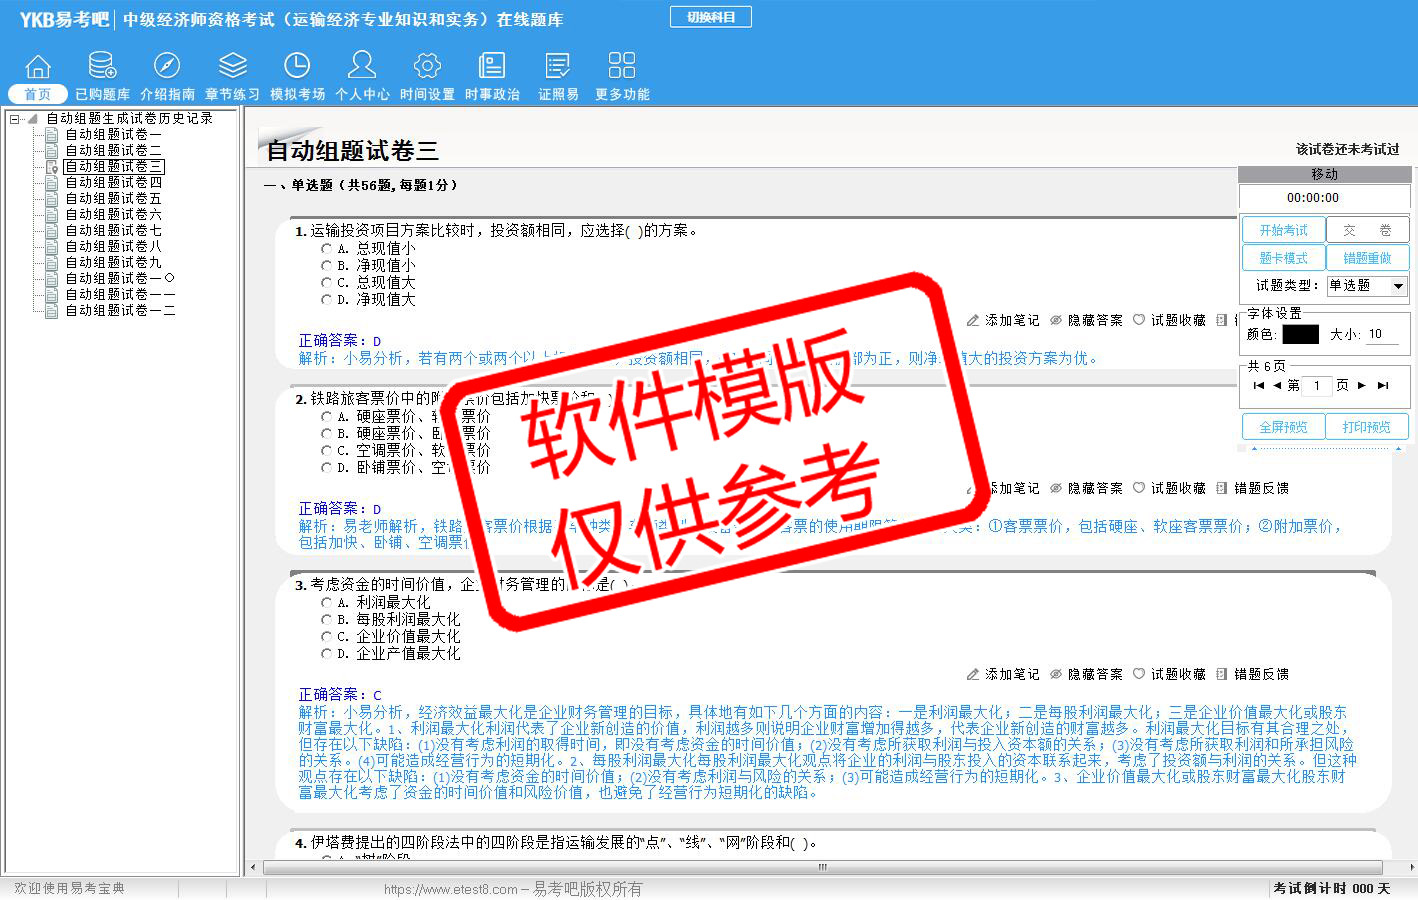The width and height of the screenshot is (1418, 900).
Task: Click 隐藏答案 under question 3
Action: [1087, 674]
